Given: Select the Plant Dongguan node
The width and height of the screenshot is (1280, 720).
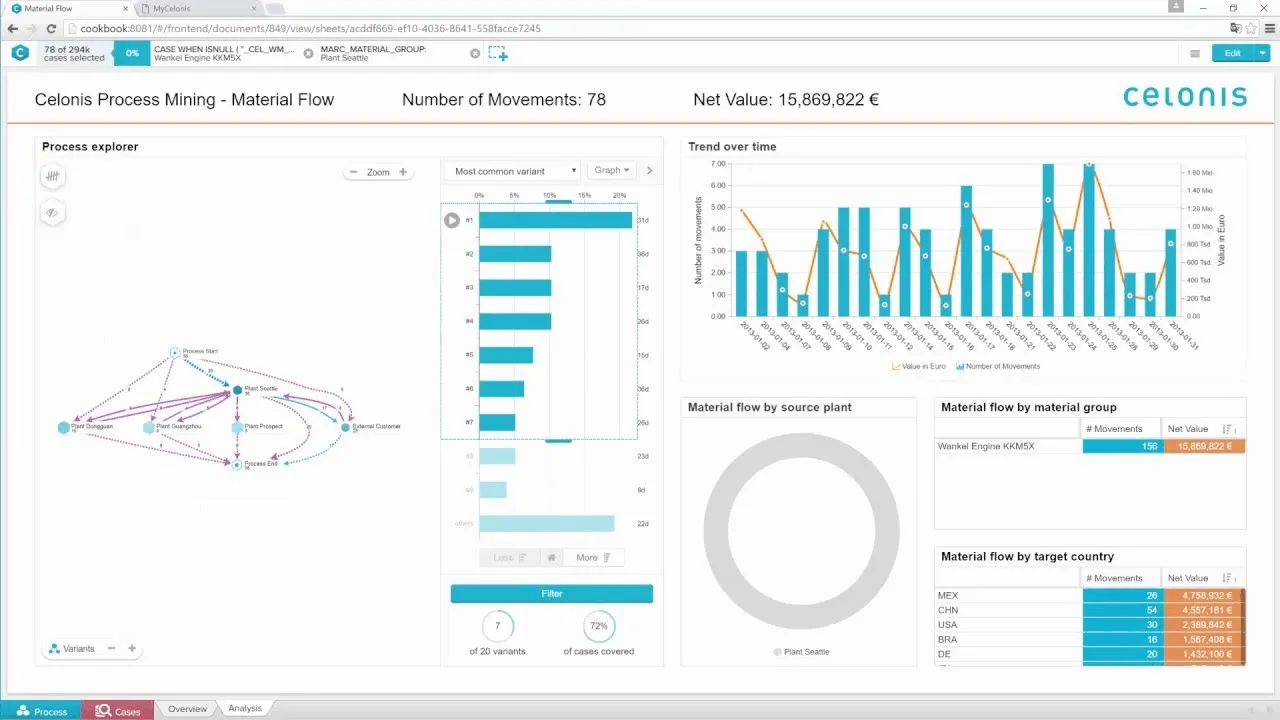Looking at the screenshot, I should 64,427.
